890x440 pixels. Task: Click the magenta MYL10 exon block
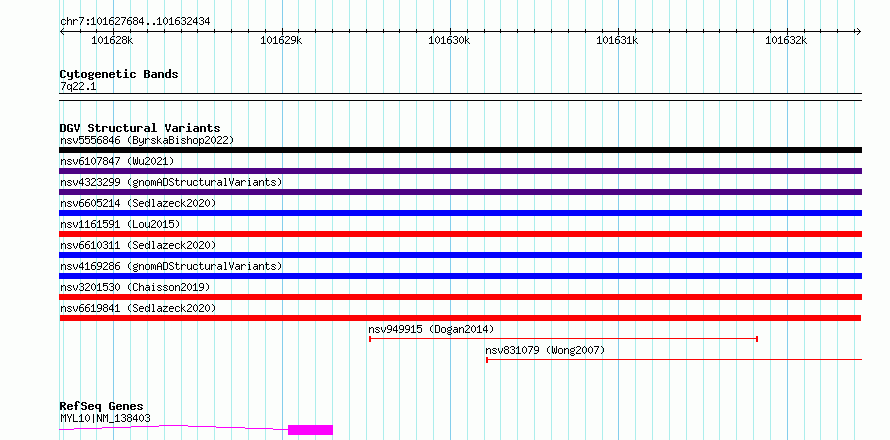(310, 430)
